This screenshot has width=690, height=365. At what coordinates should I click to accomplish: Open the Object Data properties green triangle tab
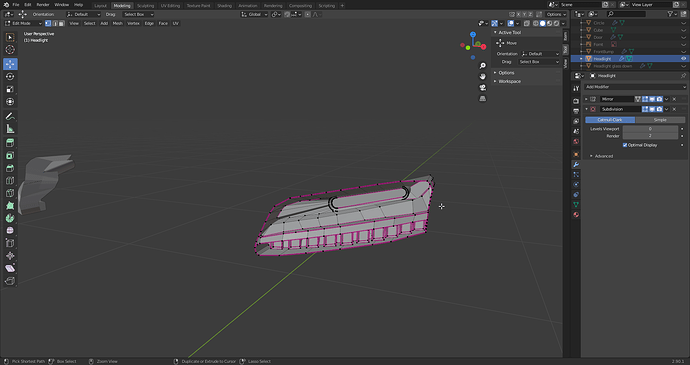[576, 205]
